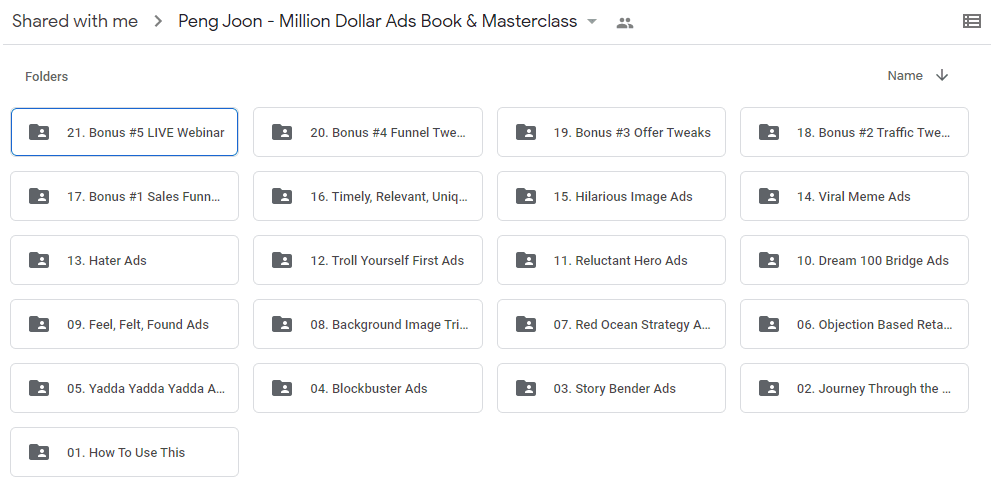Reverse sort direction arrow next to Name

[x=942, y=75]
